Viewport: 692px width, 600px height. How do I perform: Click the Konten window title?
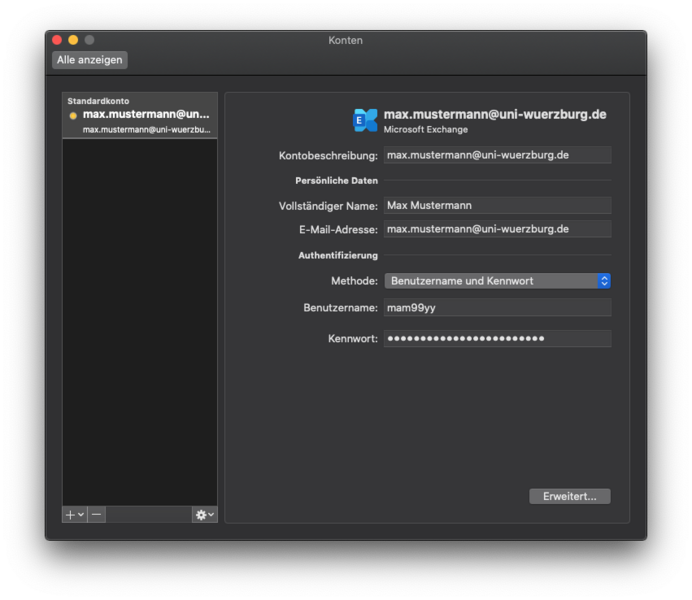coord(345,40)
